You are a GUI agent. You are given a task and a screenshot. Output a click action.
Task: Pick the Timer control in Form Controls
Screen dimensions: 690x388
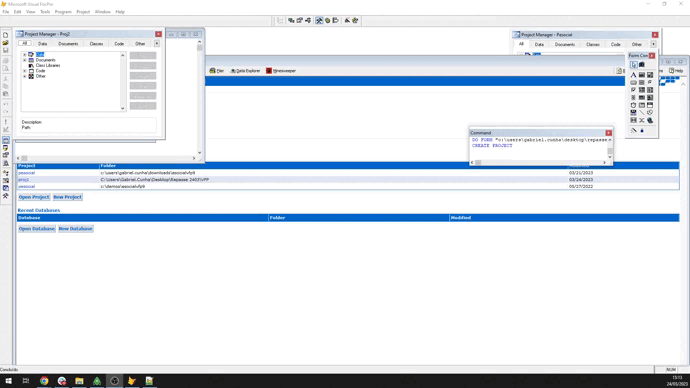click(x=633, y=105)
